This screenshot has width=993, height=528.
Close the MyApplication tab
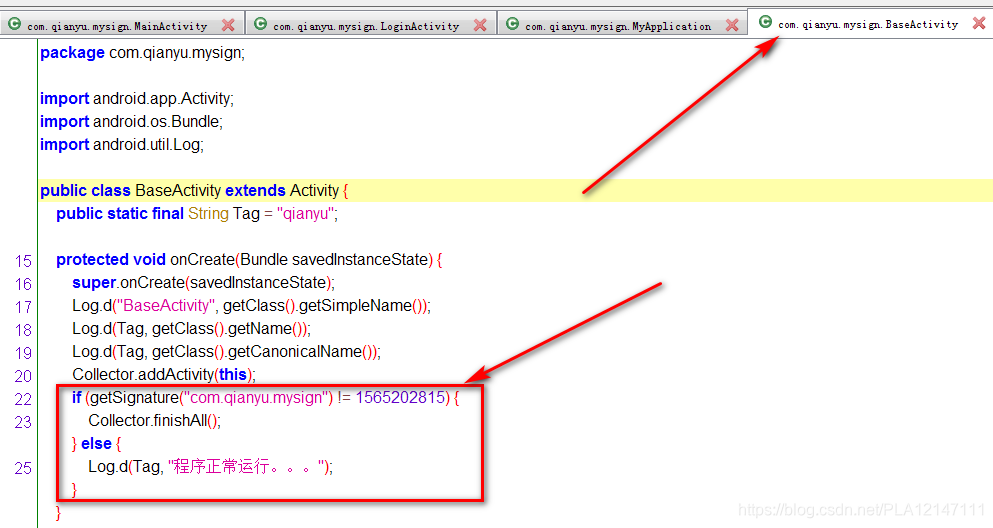tap(732, 25)
